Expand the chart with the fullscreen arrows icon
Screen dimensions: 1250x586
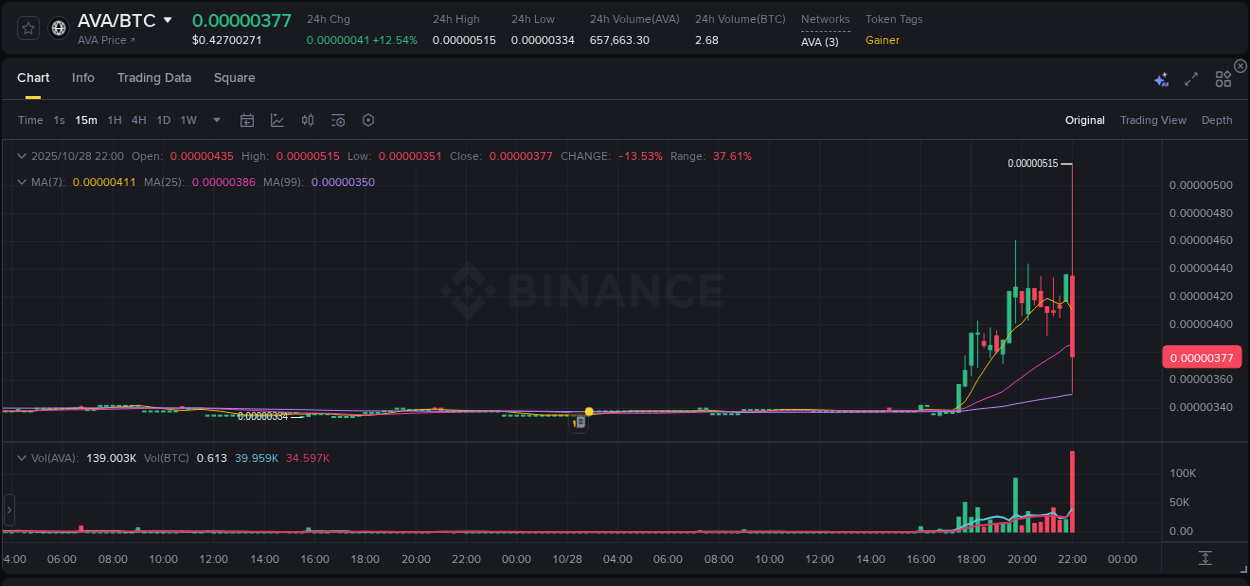[1191, 78]
